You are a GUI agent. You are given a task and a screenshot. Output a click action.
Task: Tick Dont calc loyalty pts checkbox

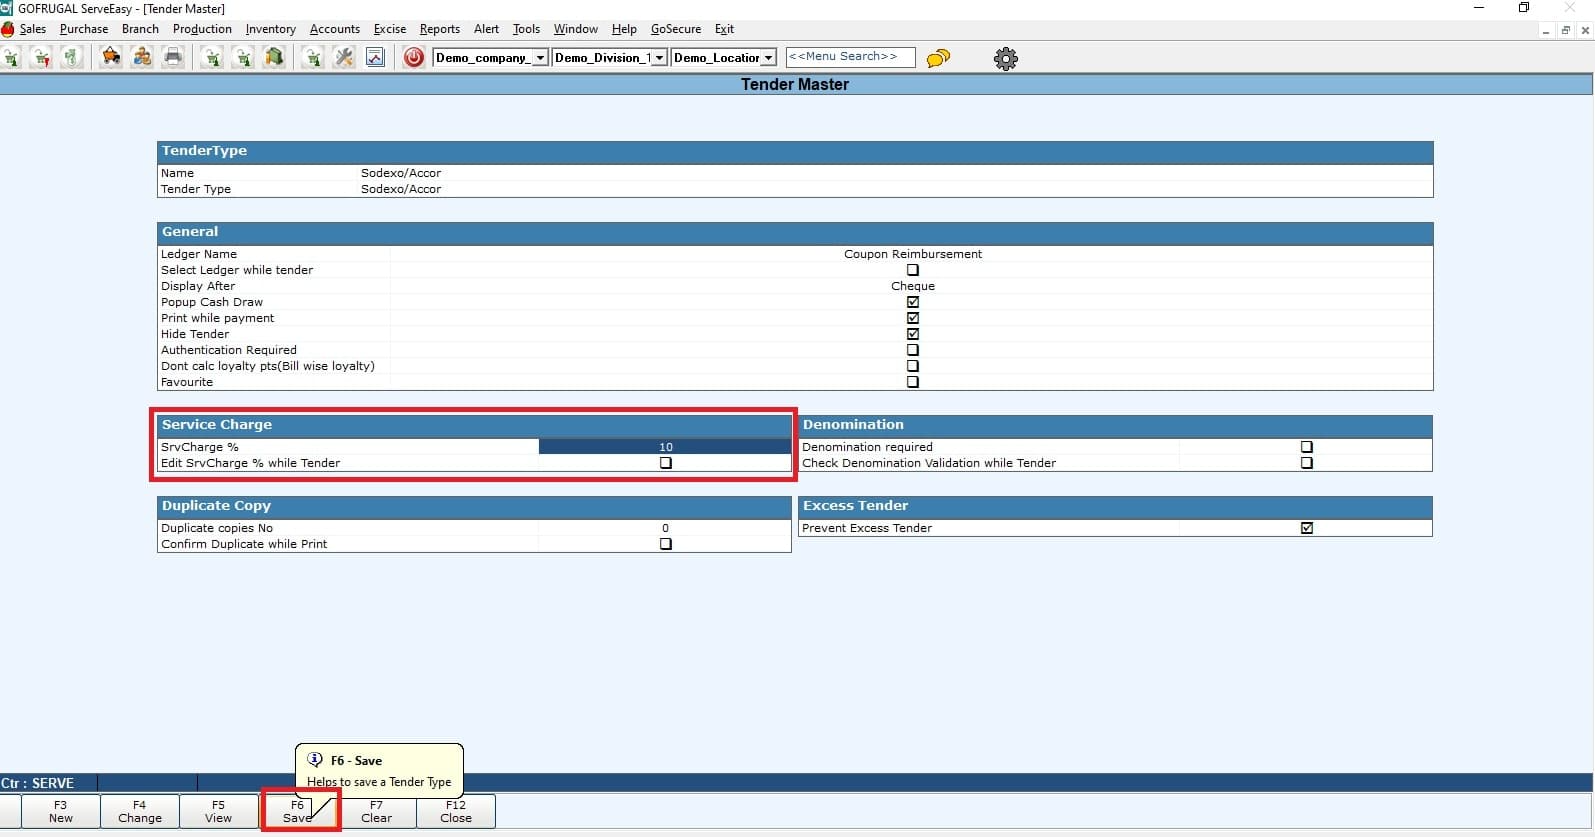click(x=913, y=366)
